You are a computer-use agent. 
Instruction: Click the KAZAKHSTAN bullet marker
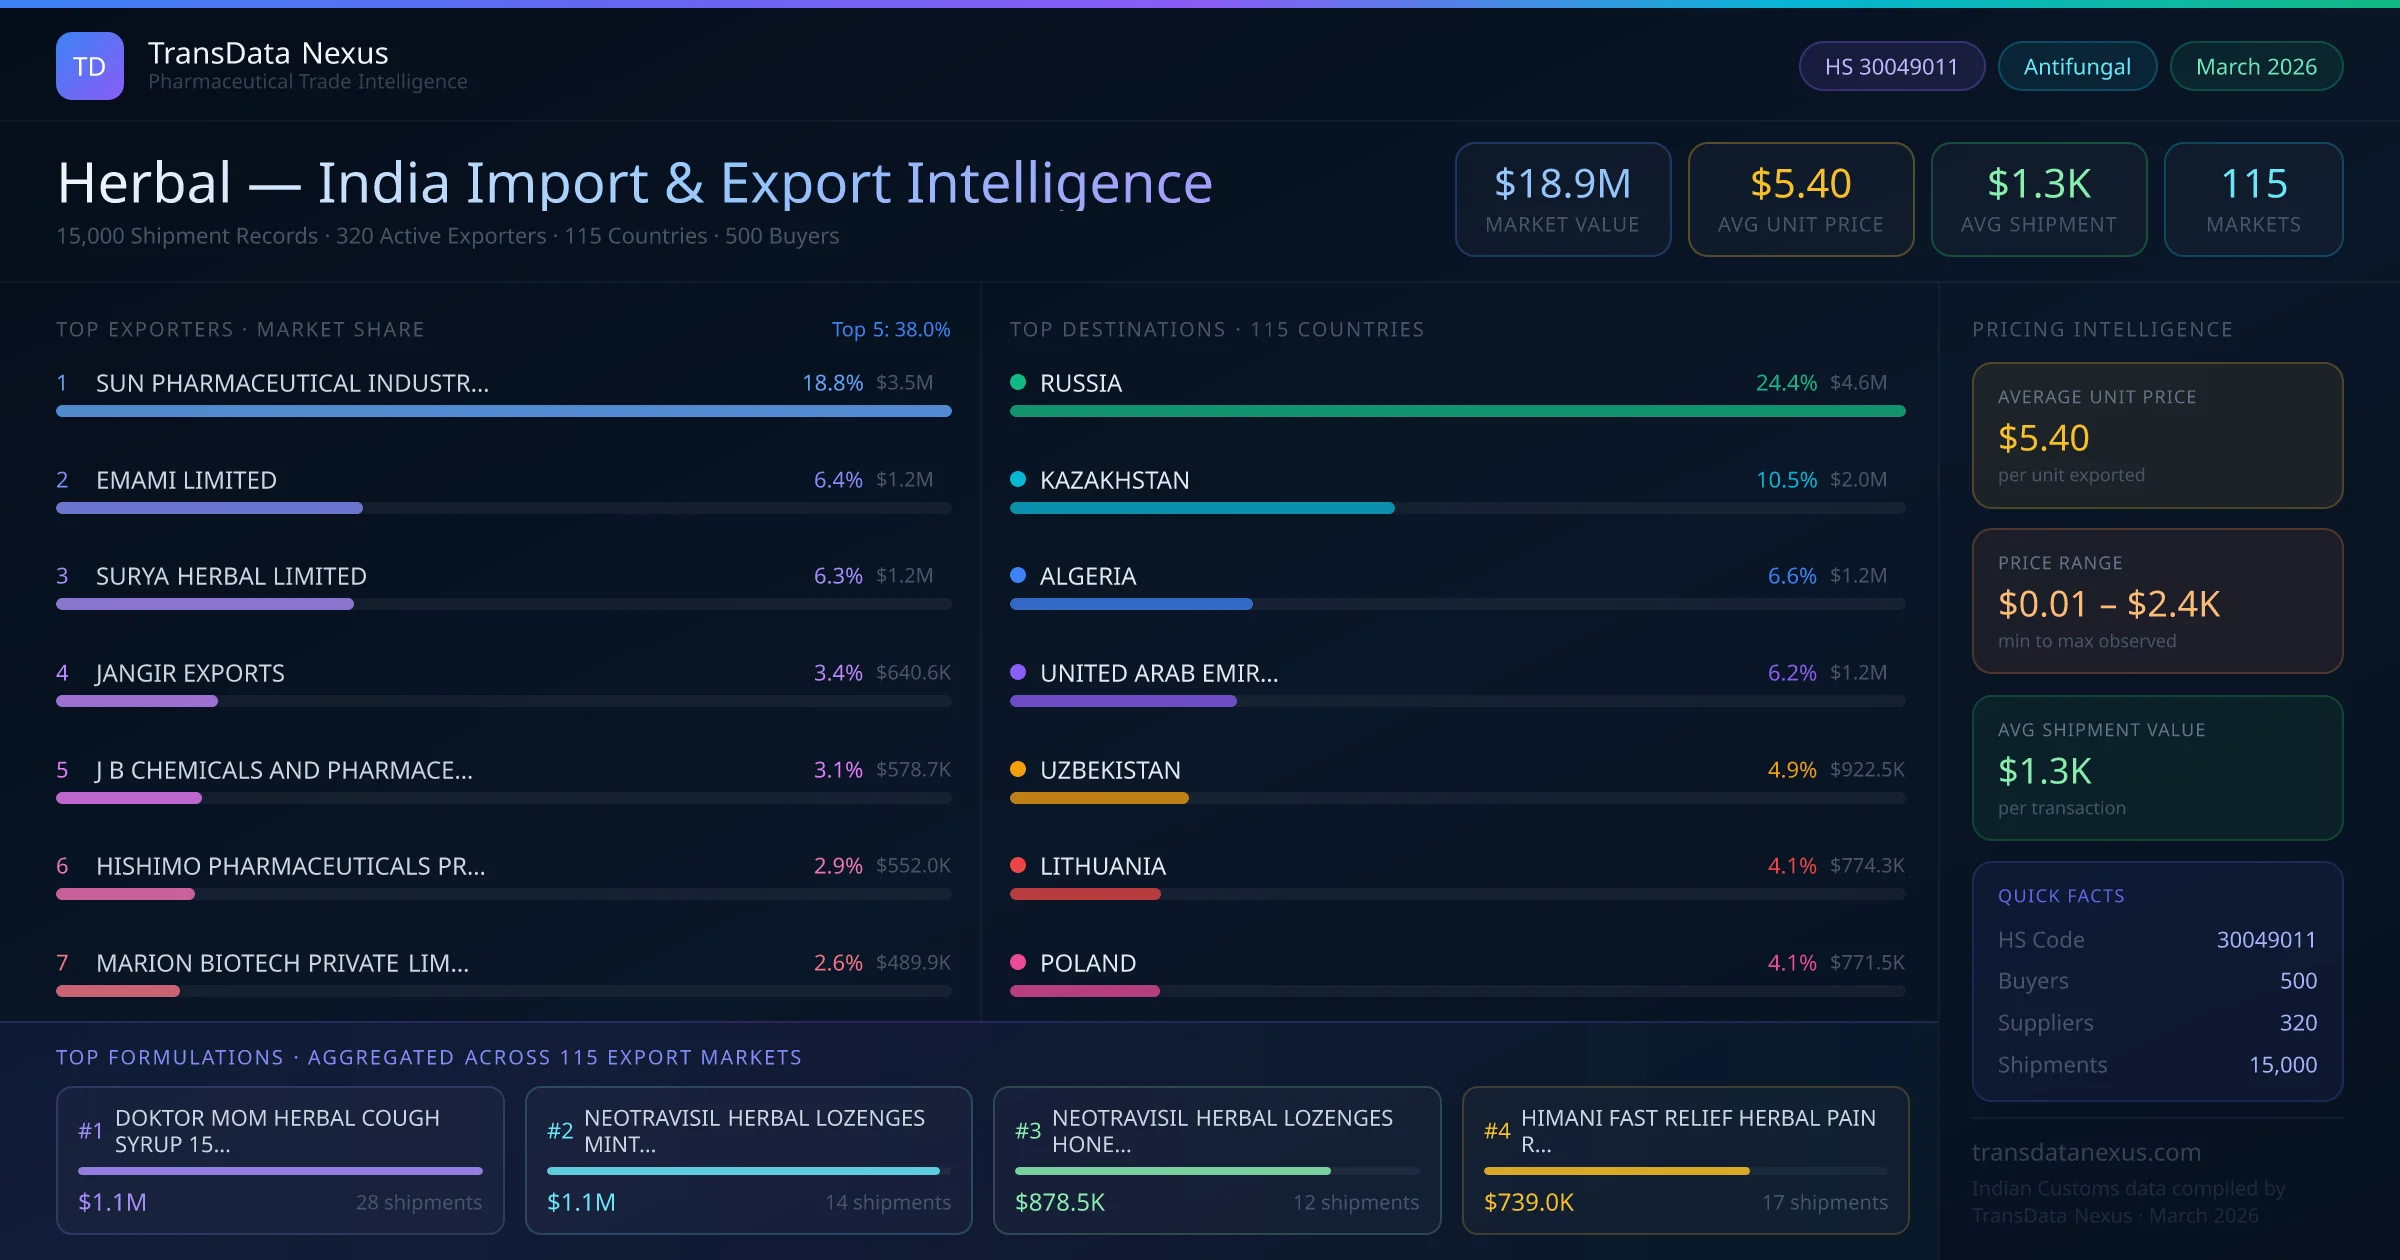pyautogui.click(x=1018, y=478)
